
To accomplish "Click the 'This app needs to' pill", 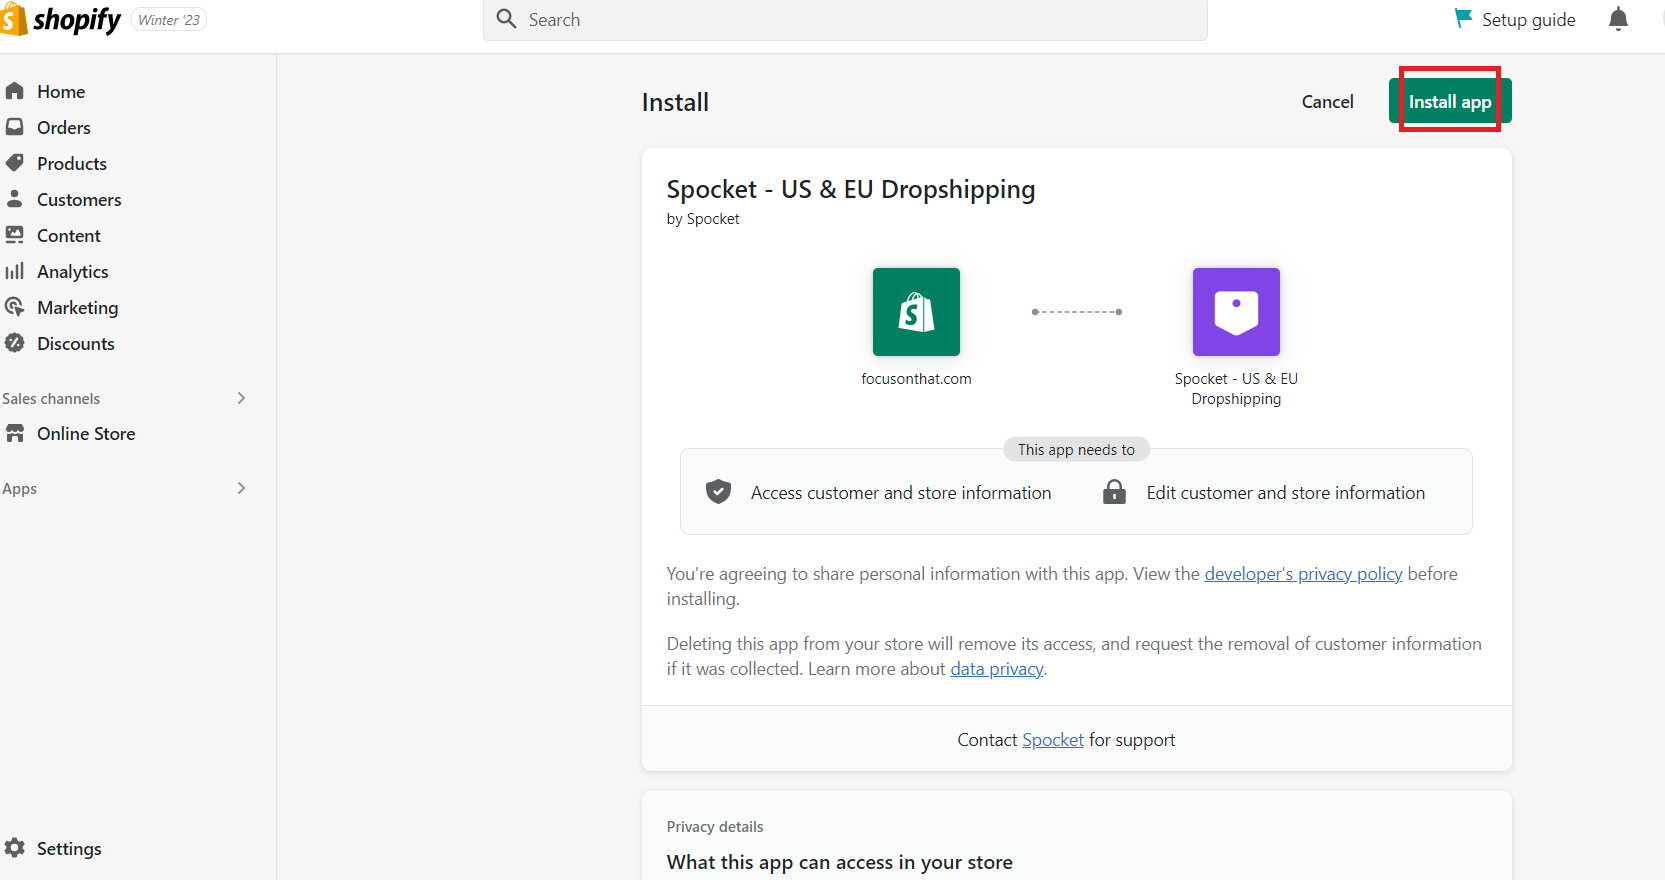I will 1076,449.
